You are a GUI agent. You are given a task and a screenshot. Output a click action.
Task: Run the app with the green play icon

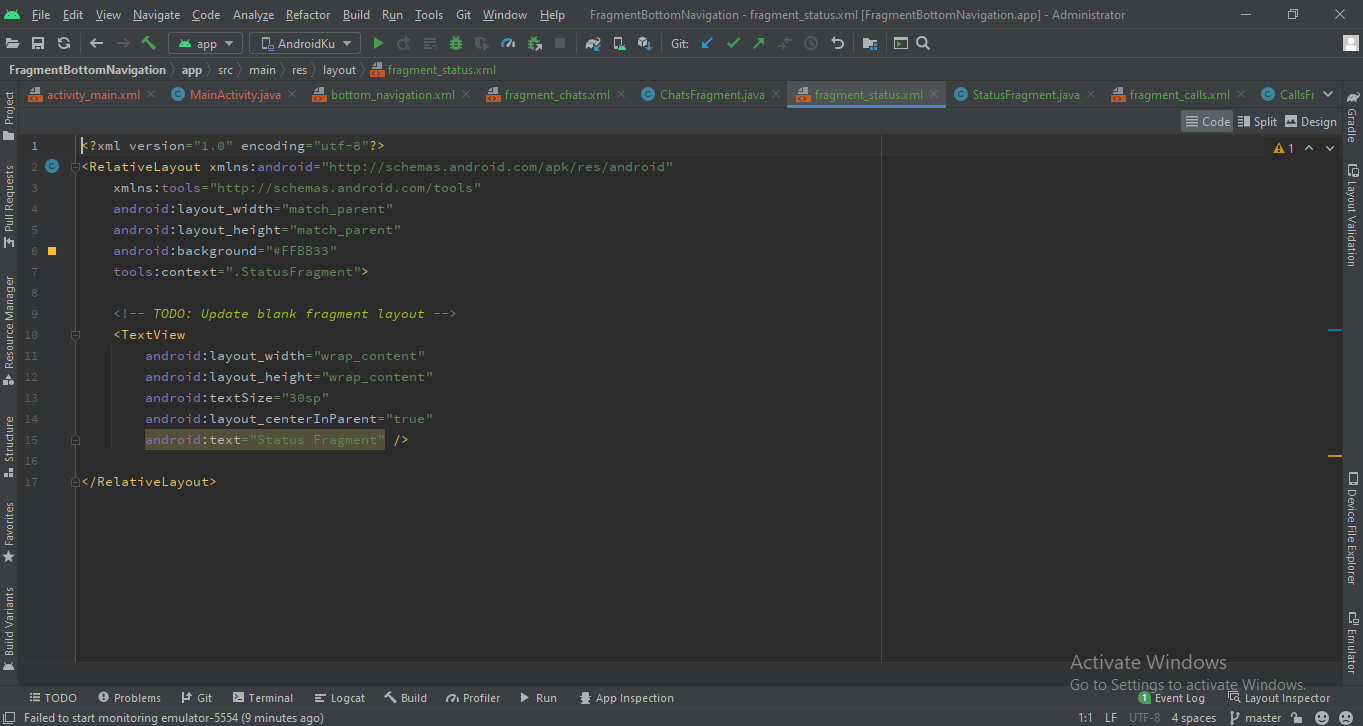pyautogui.click(x=378, y=43)
